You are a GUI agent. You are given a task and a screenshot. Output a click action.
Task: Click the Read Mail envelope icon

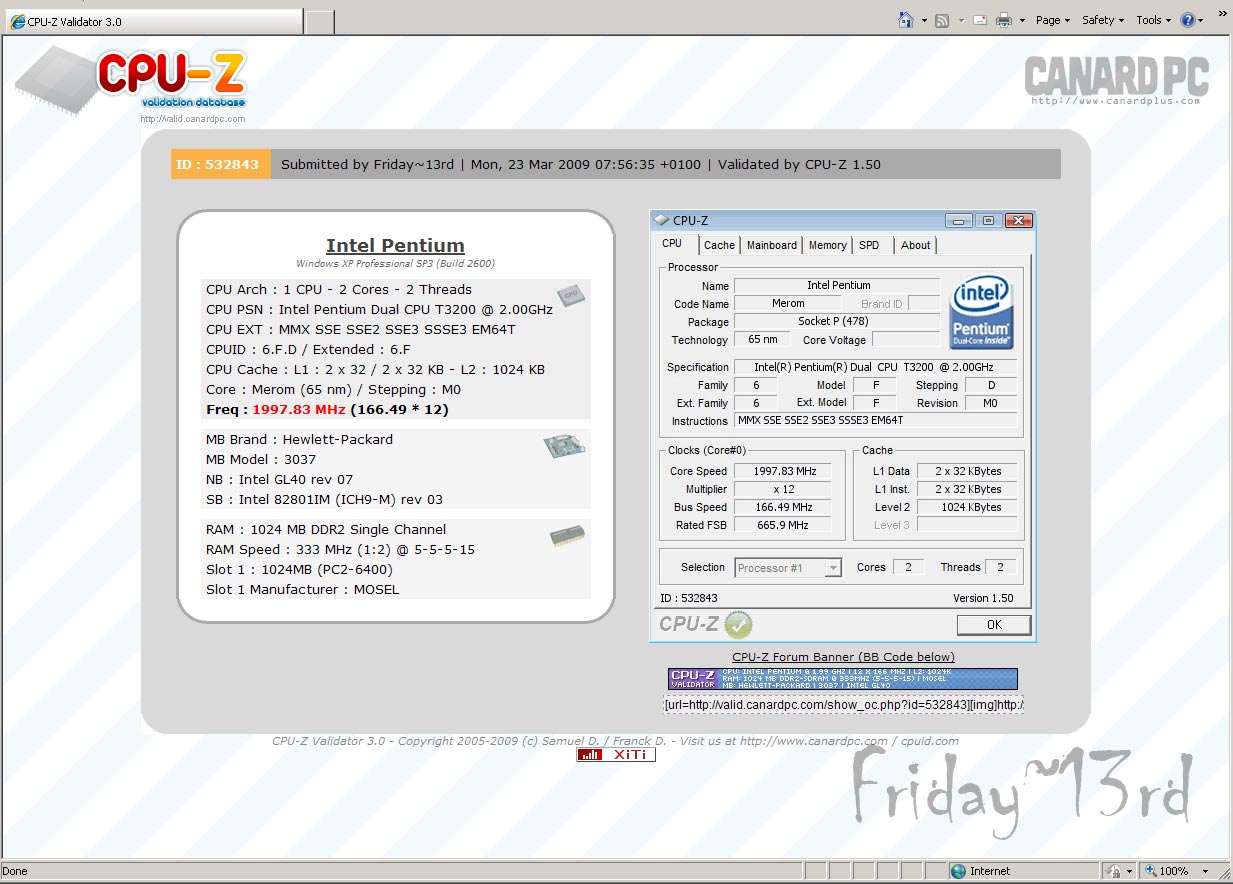coord(980,20)
